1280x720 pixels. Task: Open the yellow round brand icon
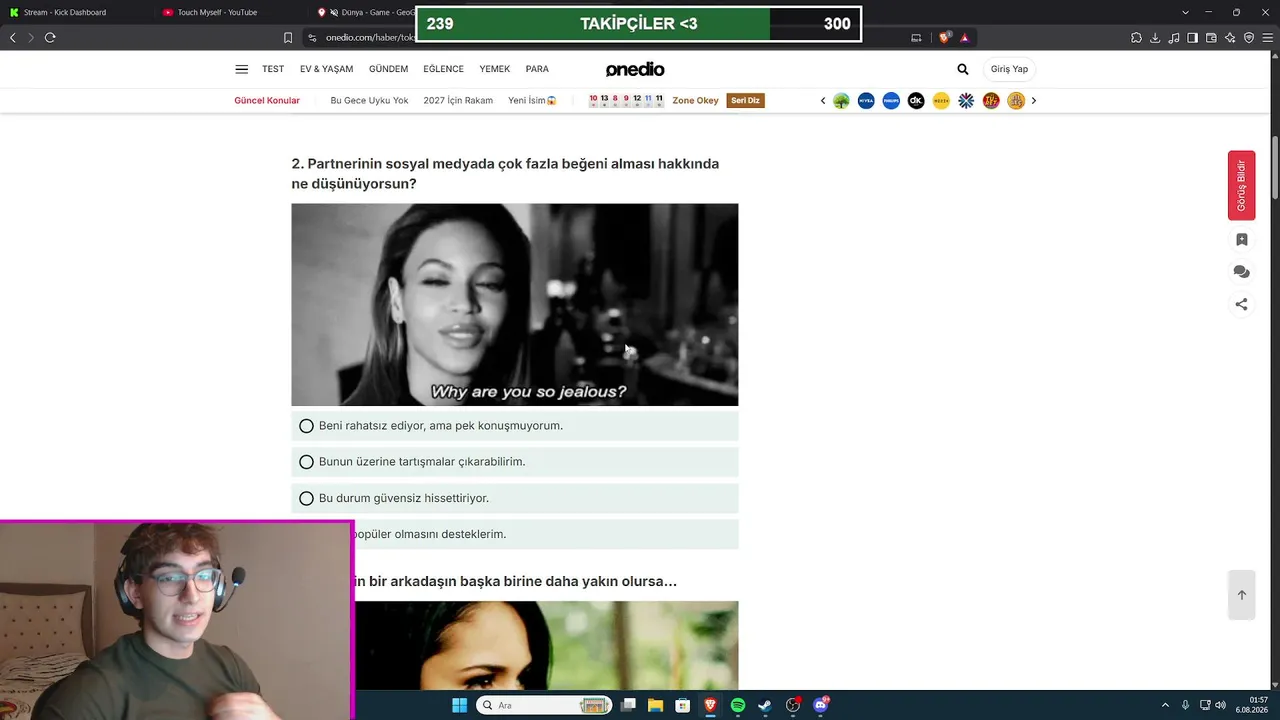coord(941,100)
